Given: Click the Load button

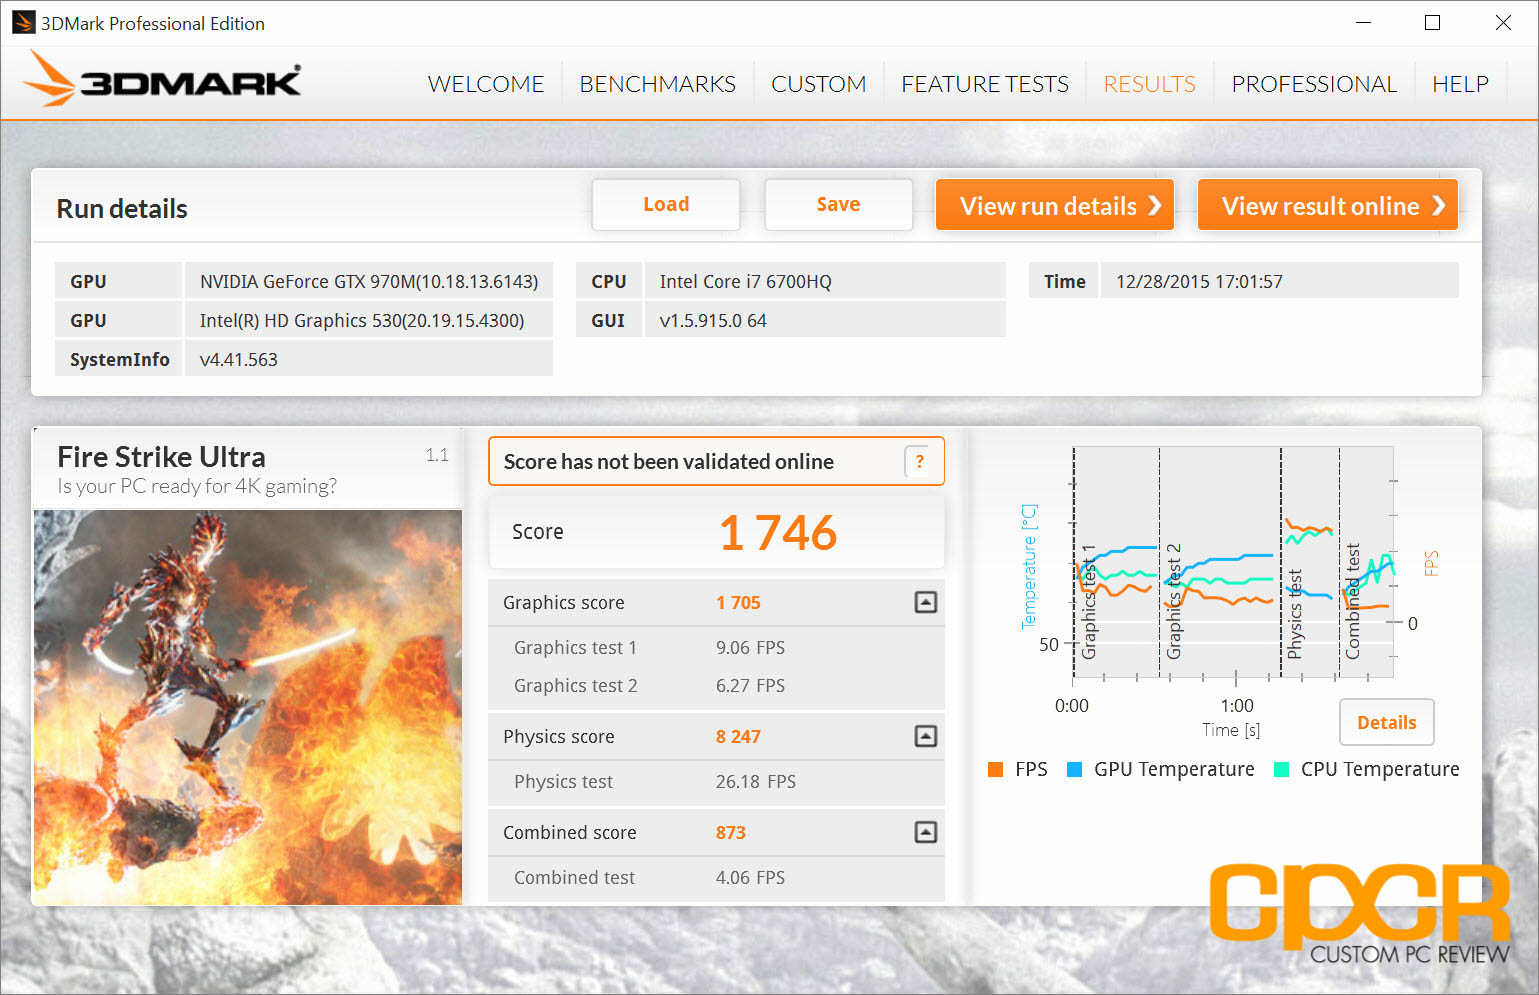Looking at the screenshot, I should (x=666, y=204).
